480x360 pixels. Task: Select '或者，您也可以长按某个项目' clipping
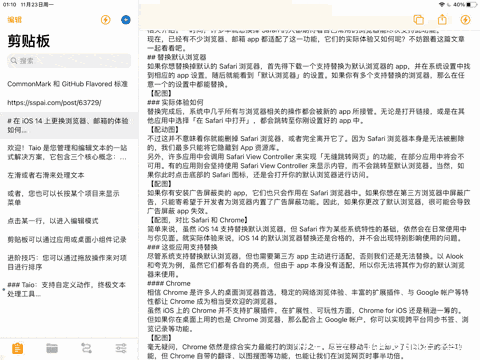[x=69, y=198]
